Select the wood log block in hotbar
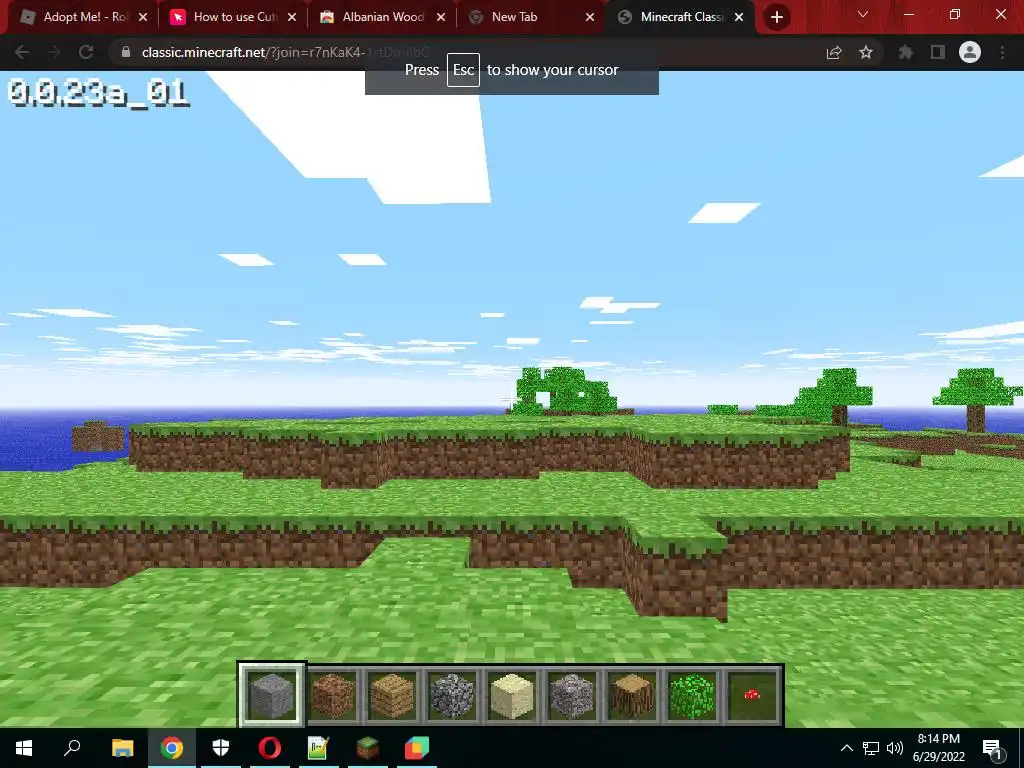The width and height of the screenshot is (1024, 768). point(632,696)
